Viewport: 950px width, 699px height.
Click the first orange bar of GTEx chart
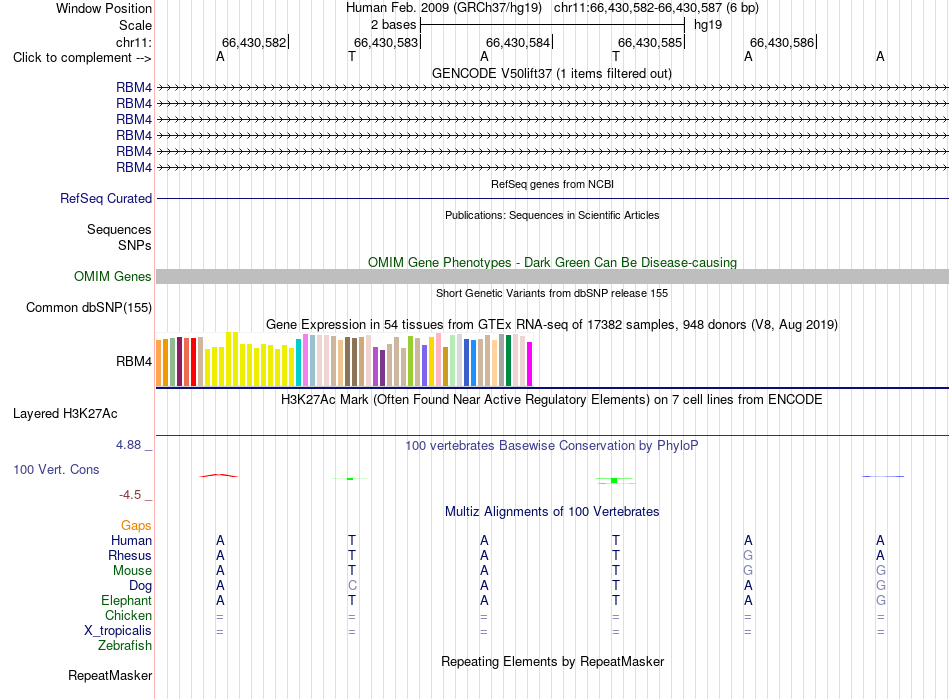coord(159,363)
